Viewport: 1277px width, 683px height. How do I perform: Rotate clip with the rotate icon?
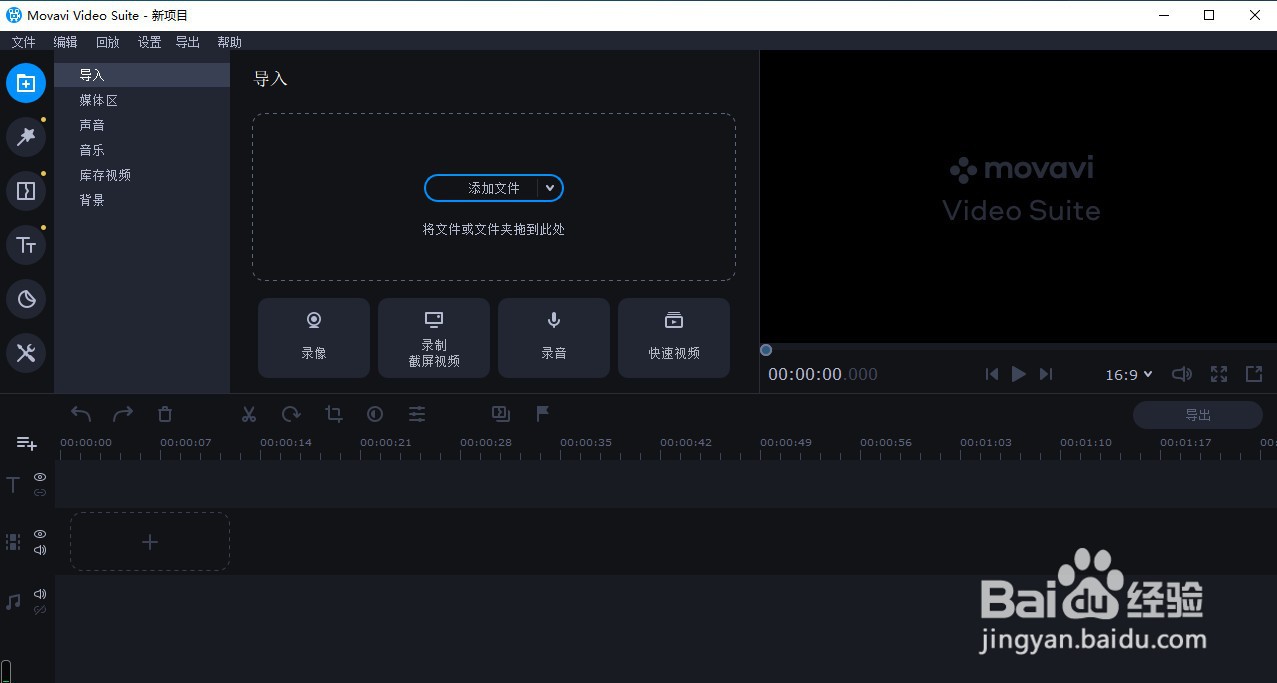(x=291, y=414)
